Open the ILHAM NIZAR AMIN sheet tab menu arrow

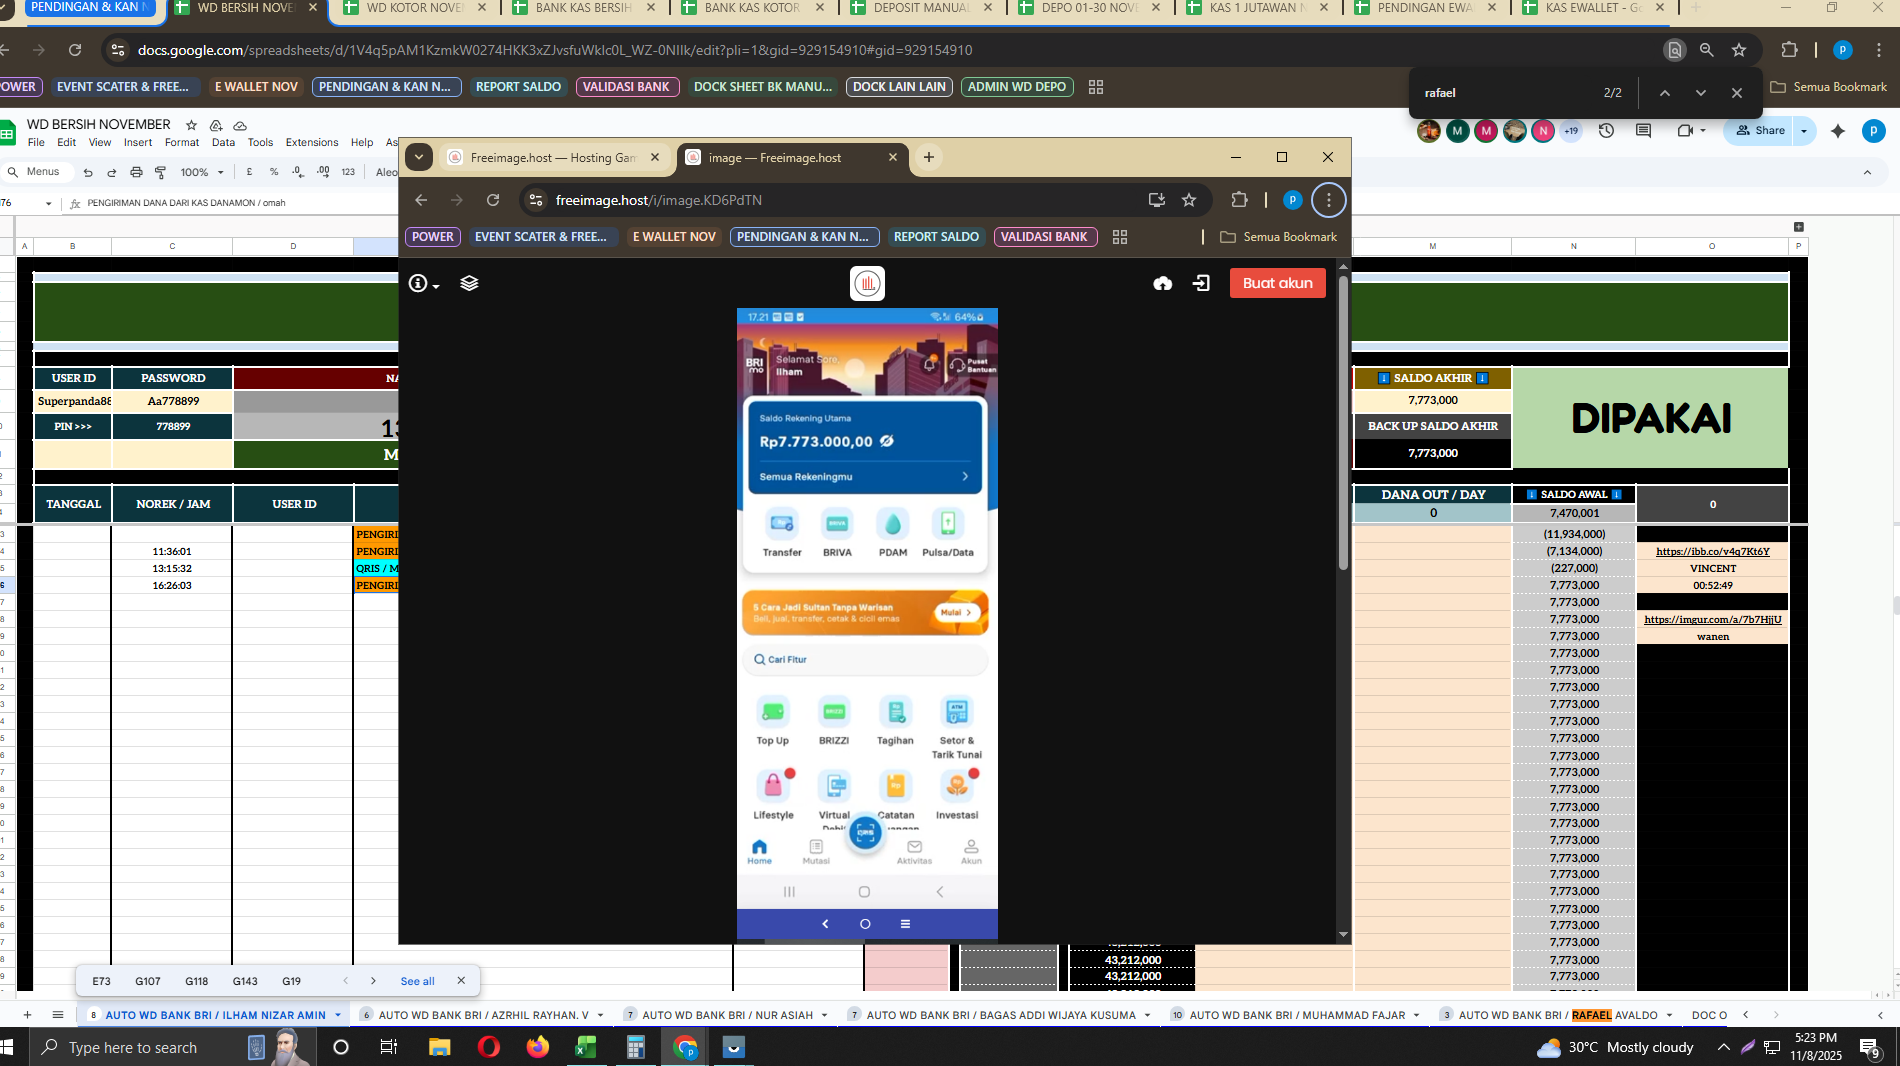(x=338, y=1015)
